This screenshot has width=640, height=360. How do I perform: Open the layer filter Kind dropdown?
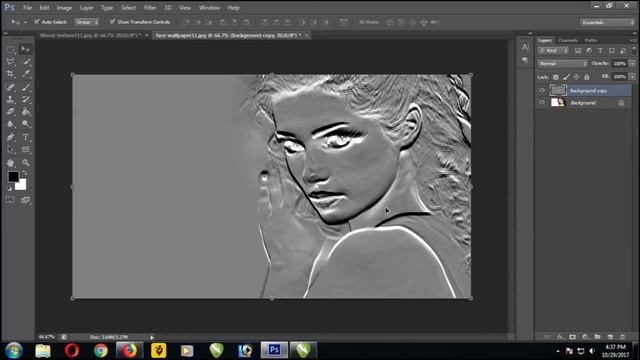point(553,51)
